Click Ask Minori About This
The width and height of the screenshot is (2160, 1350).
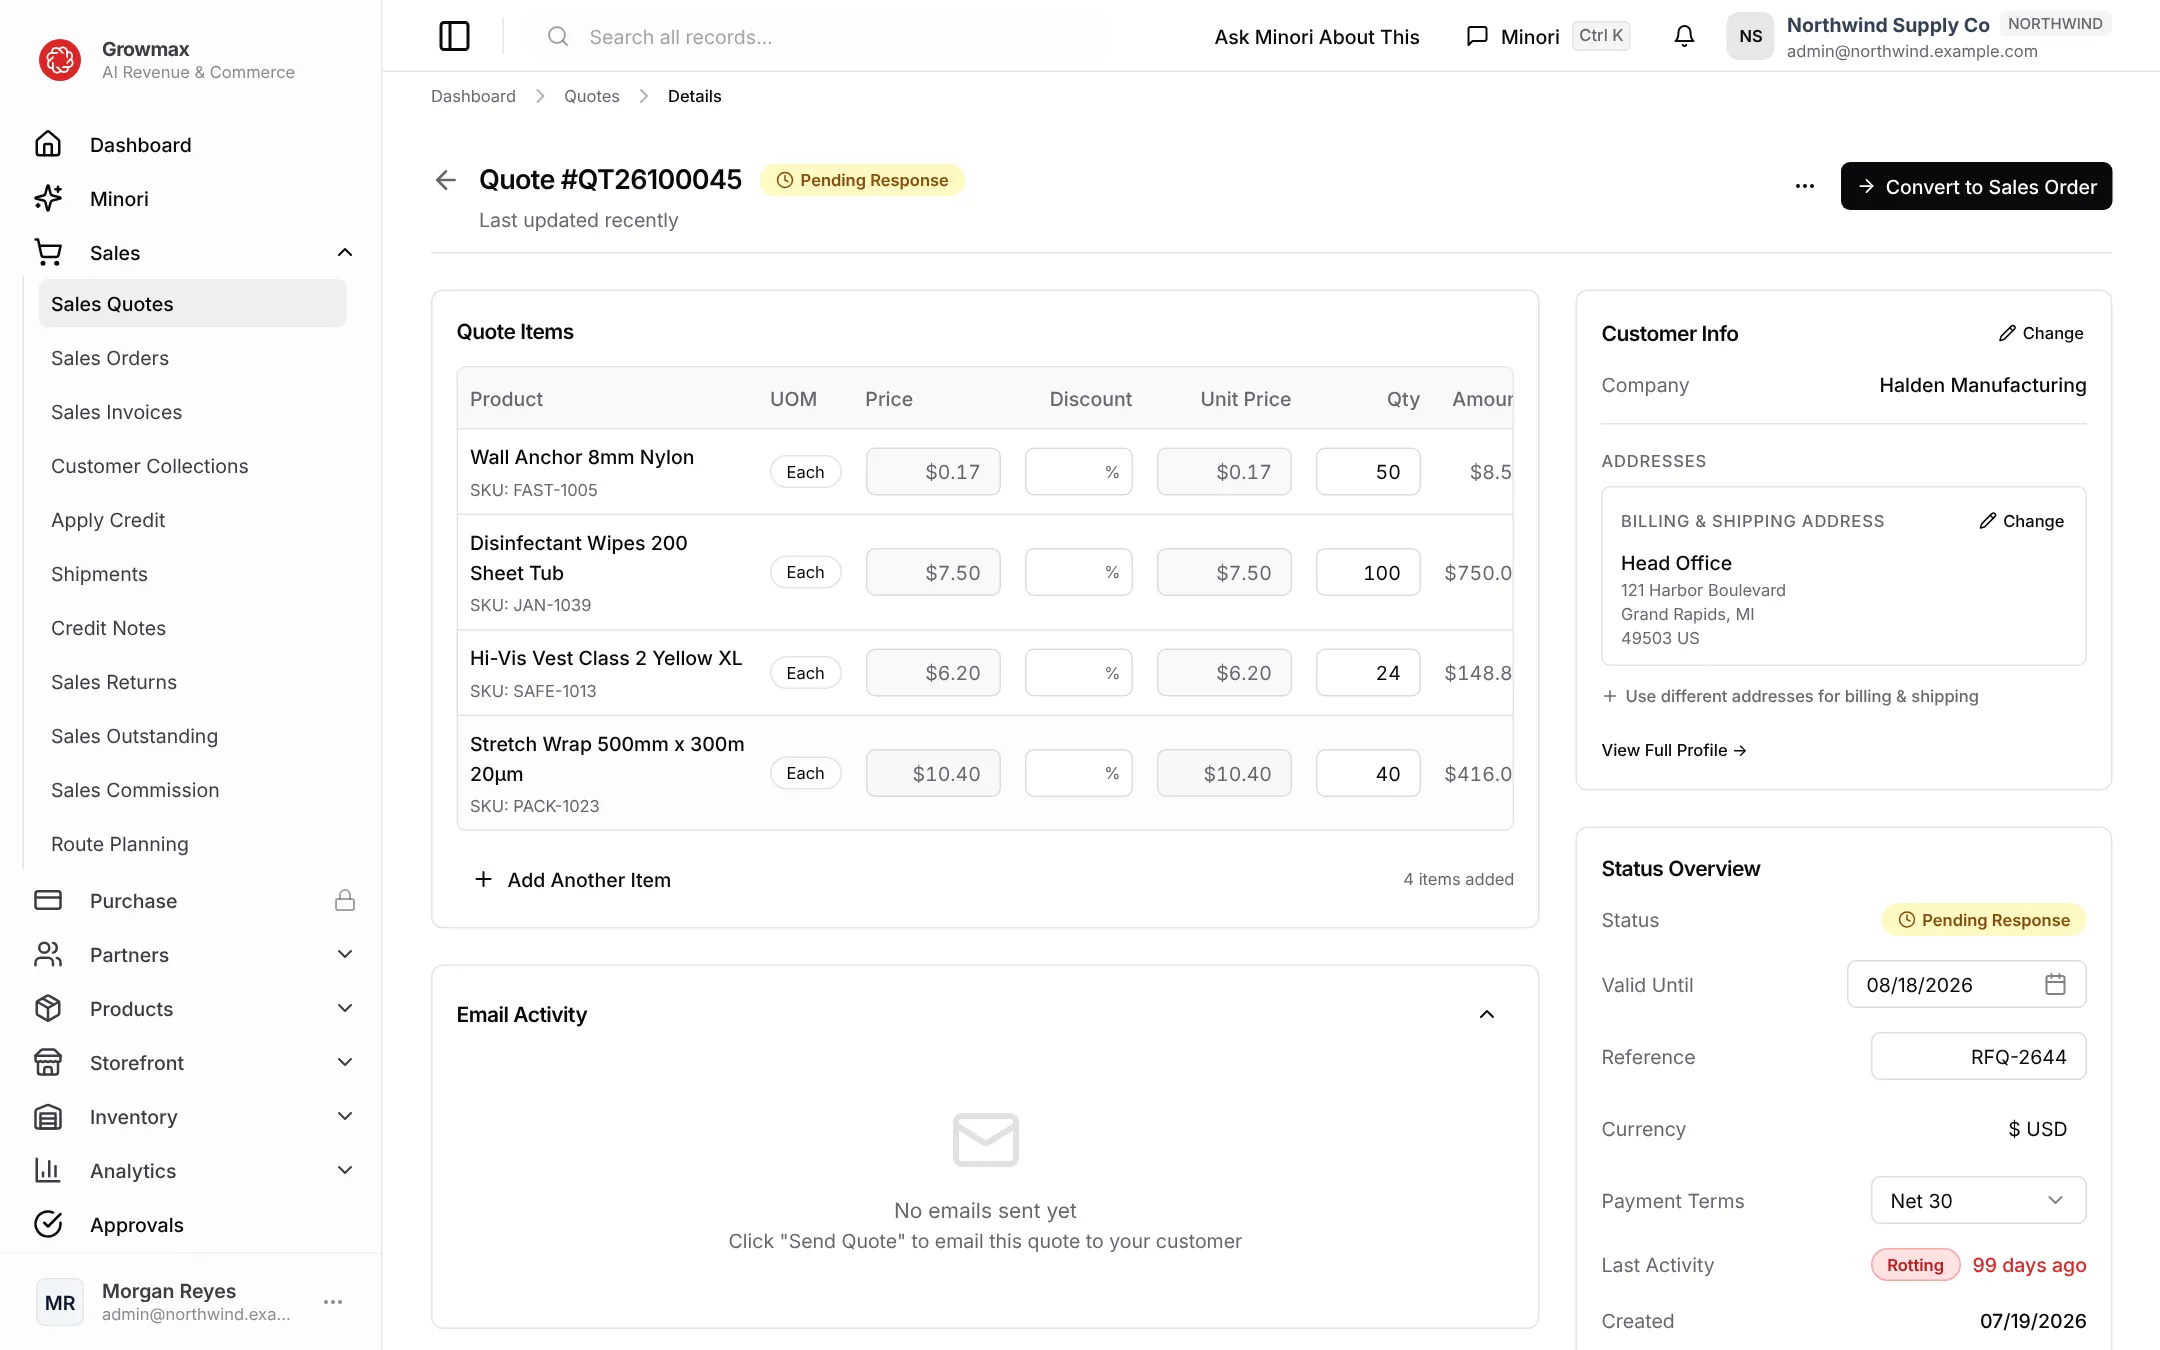(x=1316, y=36)
